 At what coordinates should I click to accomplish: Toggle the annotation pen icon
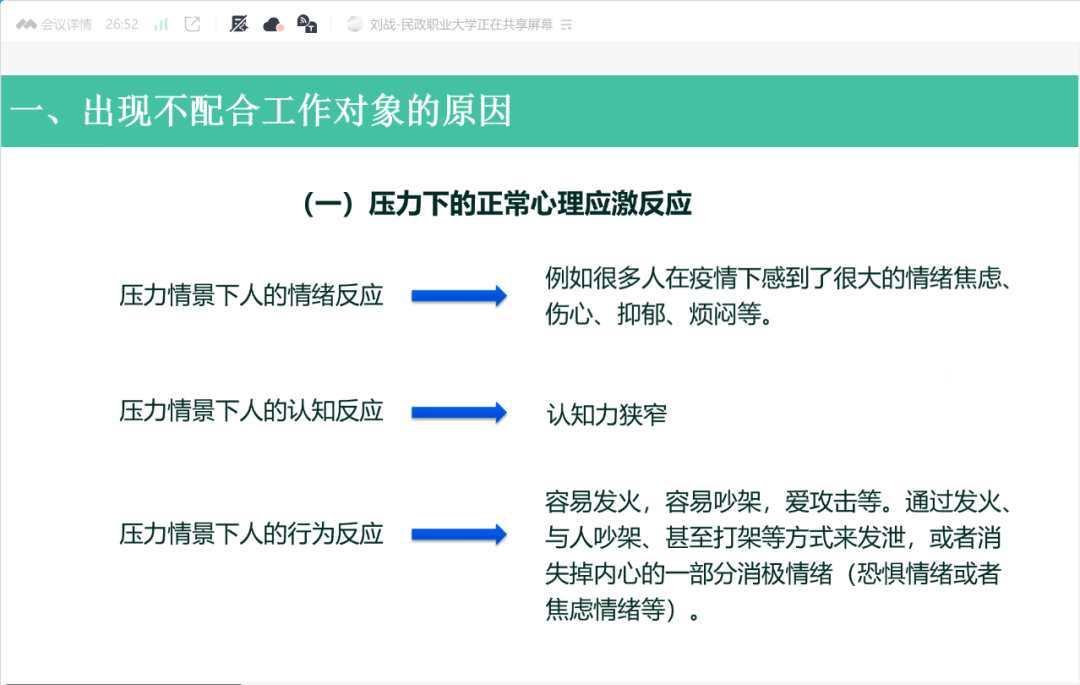238,24
